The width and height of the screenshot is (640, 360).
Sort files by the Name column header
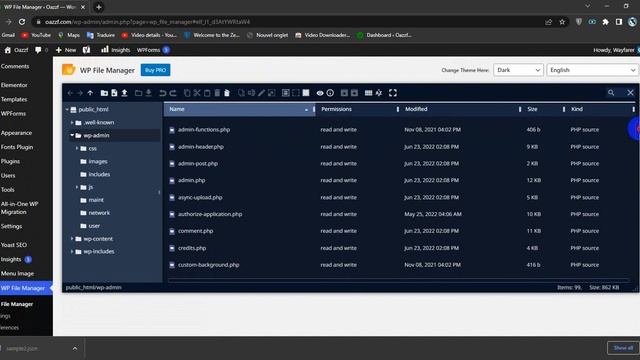[x=239, y=109]
